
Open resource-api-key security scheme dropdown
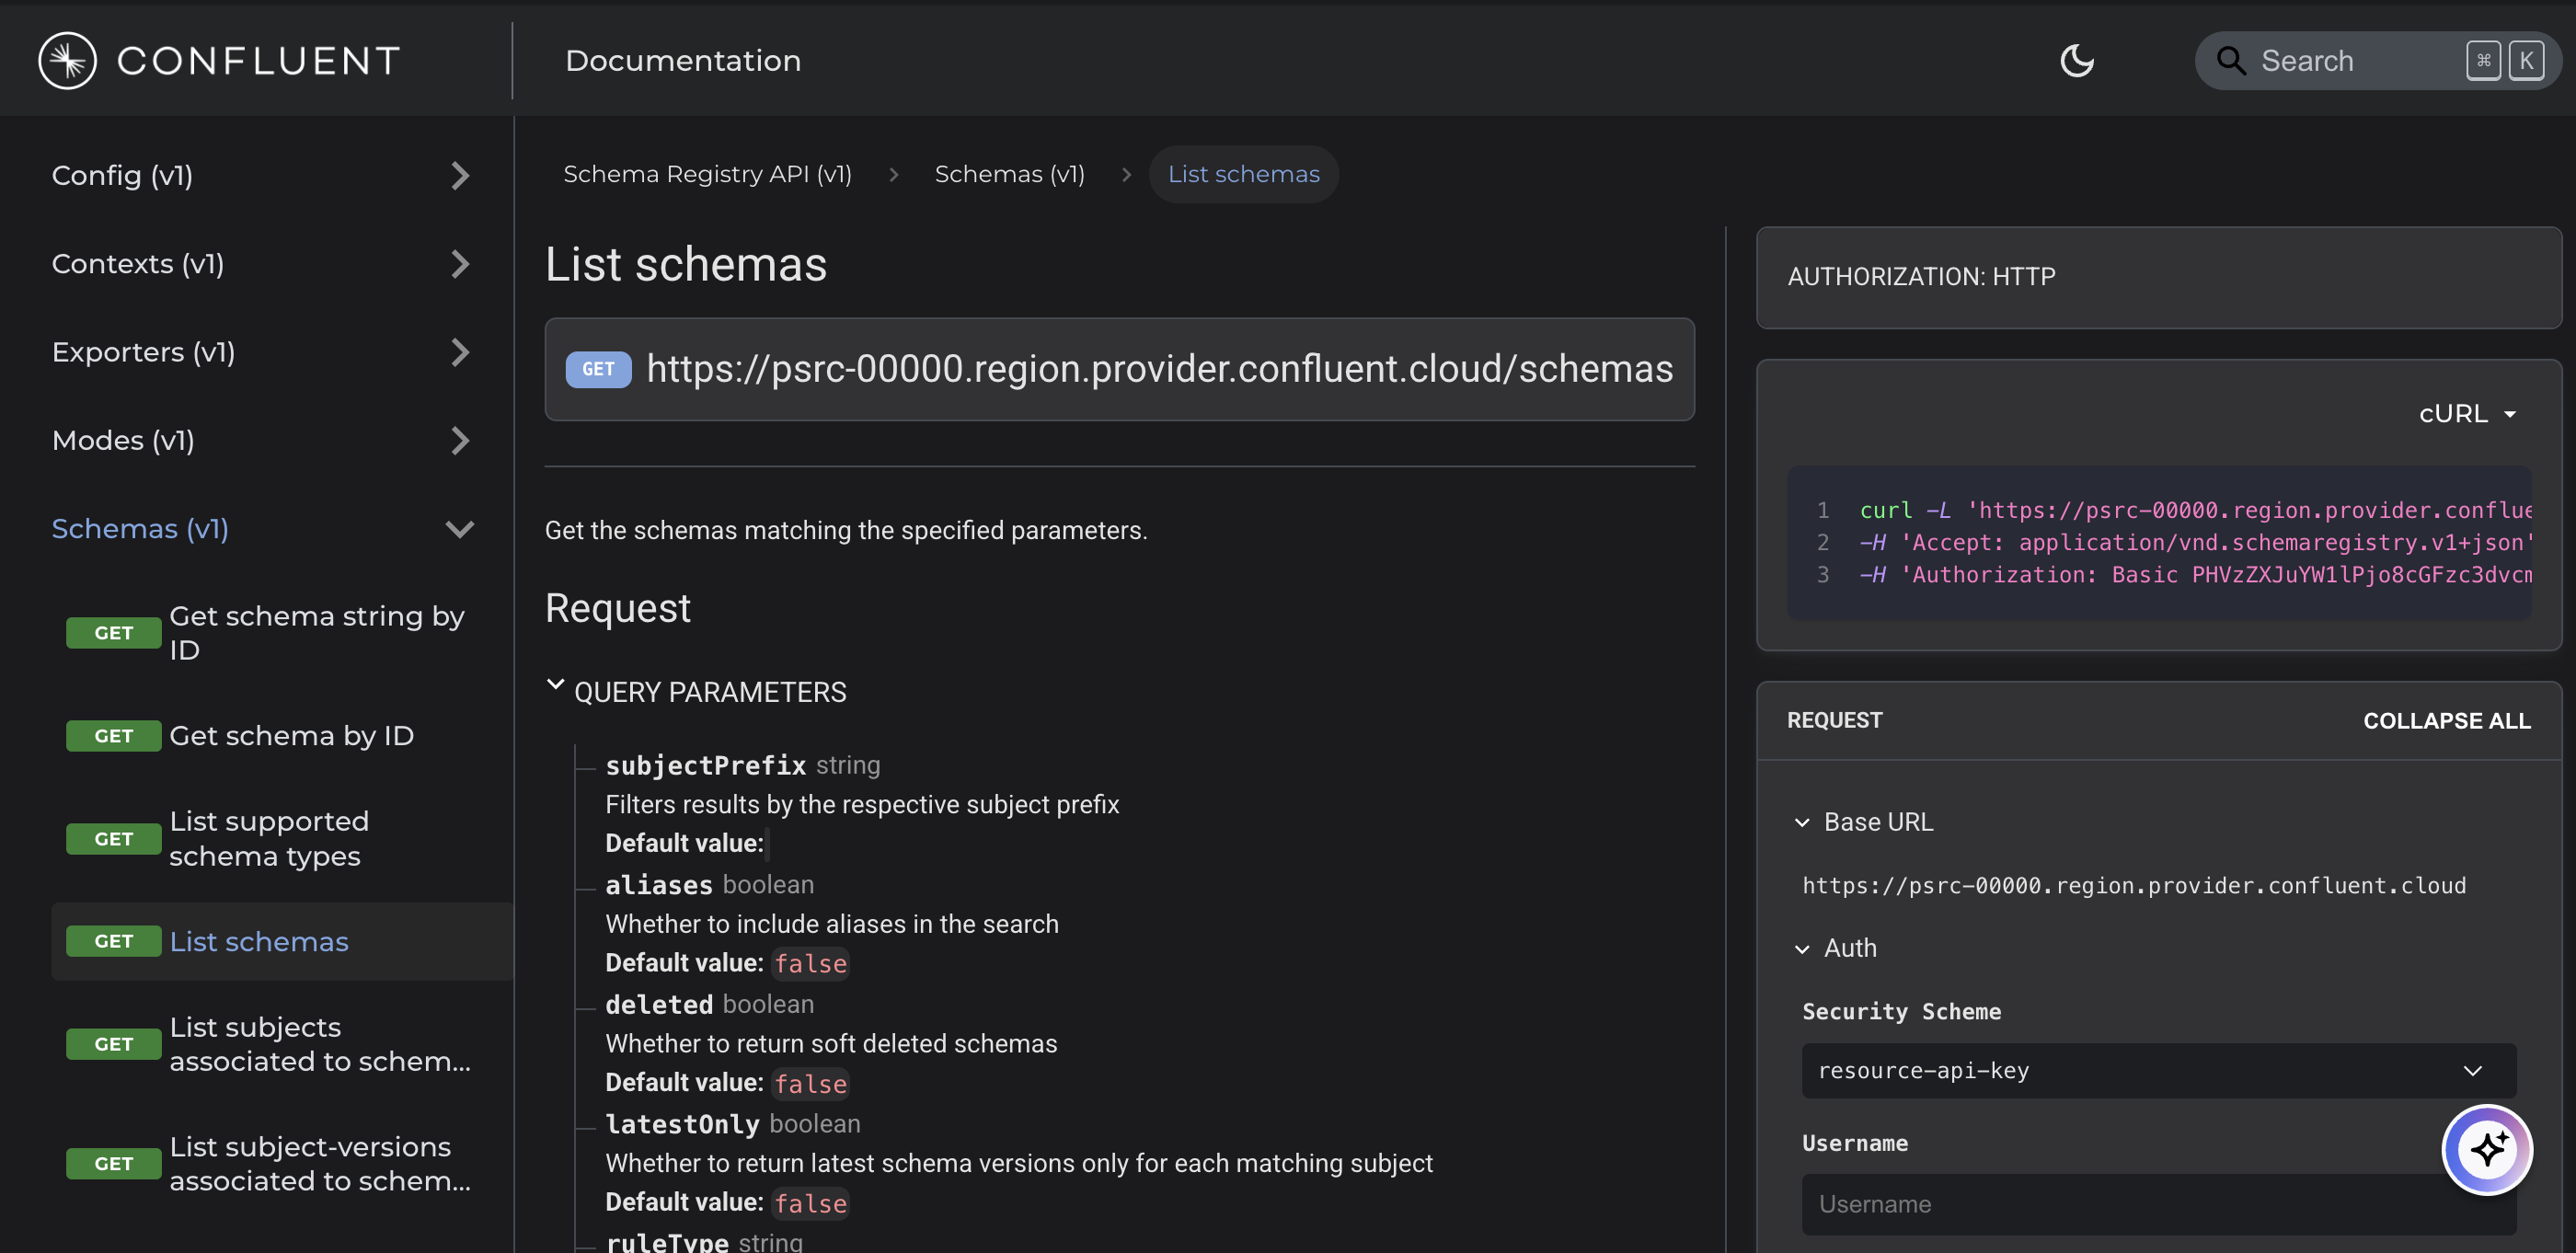[x=2158, y=1071]
